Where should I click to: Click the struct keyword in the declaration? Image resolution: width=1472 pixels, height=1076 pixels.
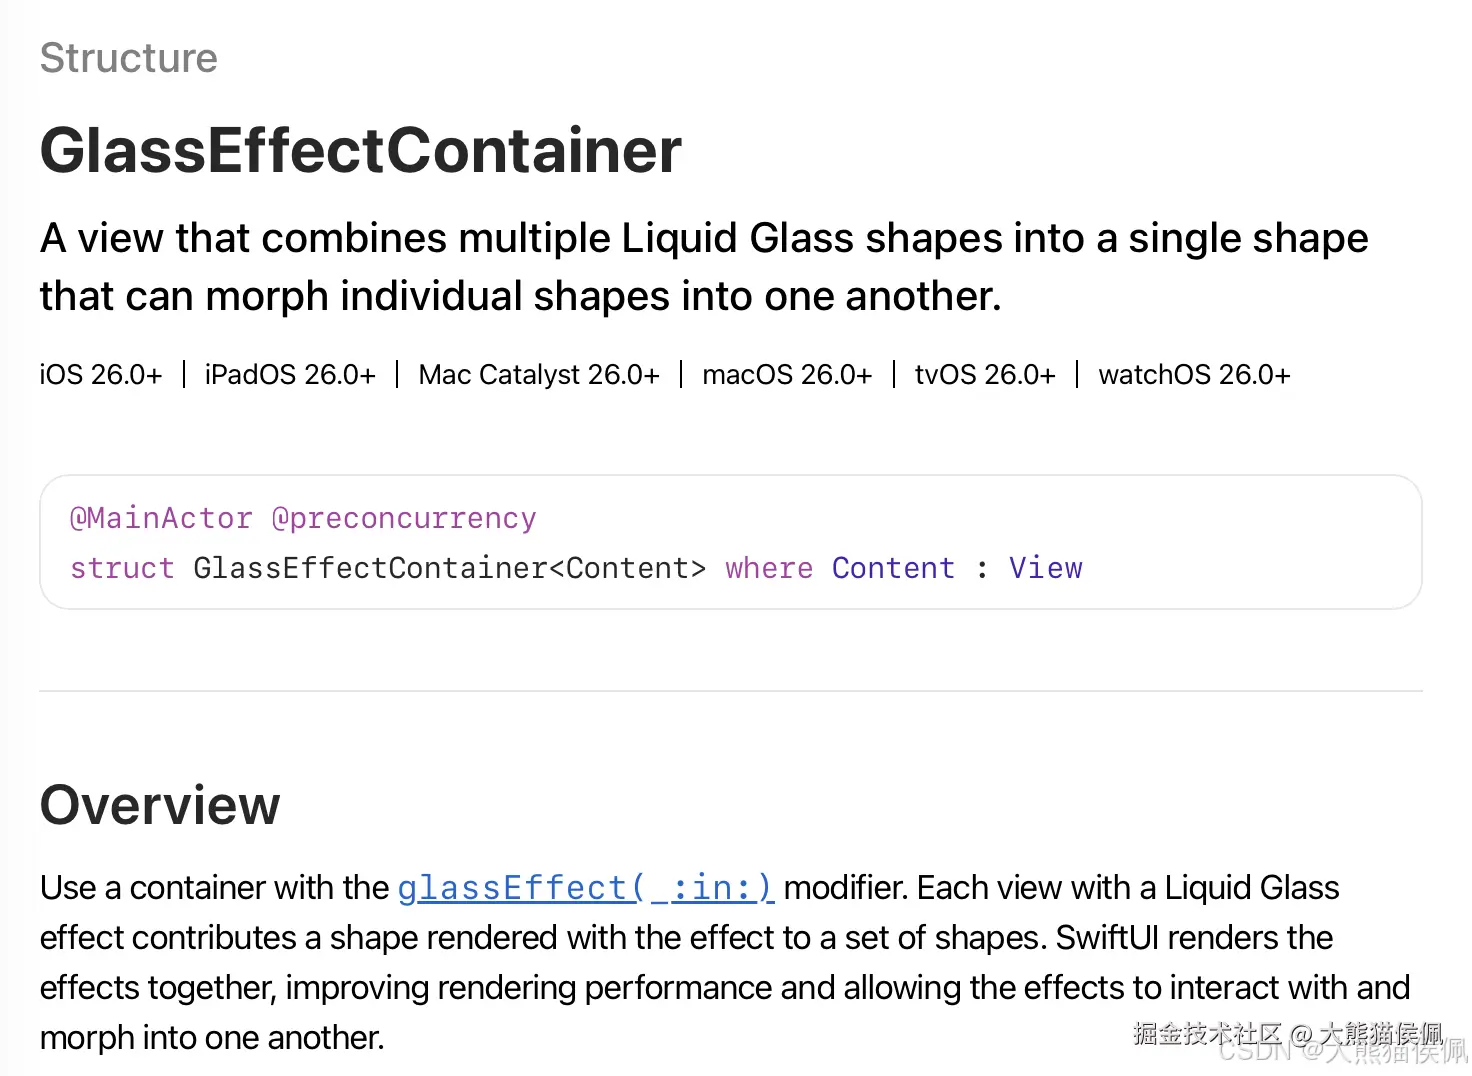tap(122, 568)
